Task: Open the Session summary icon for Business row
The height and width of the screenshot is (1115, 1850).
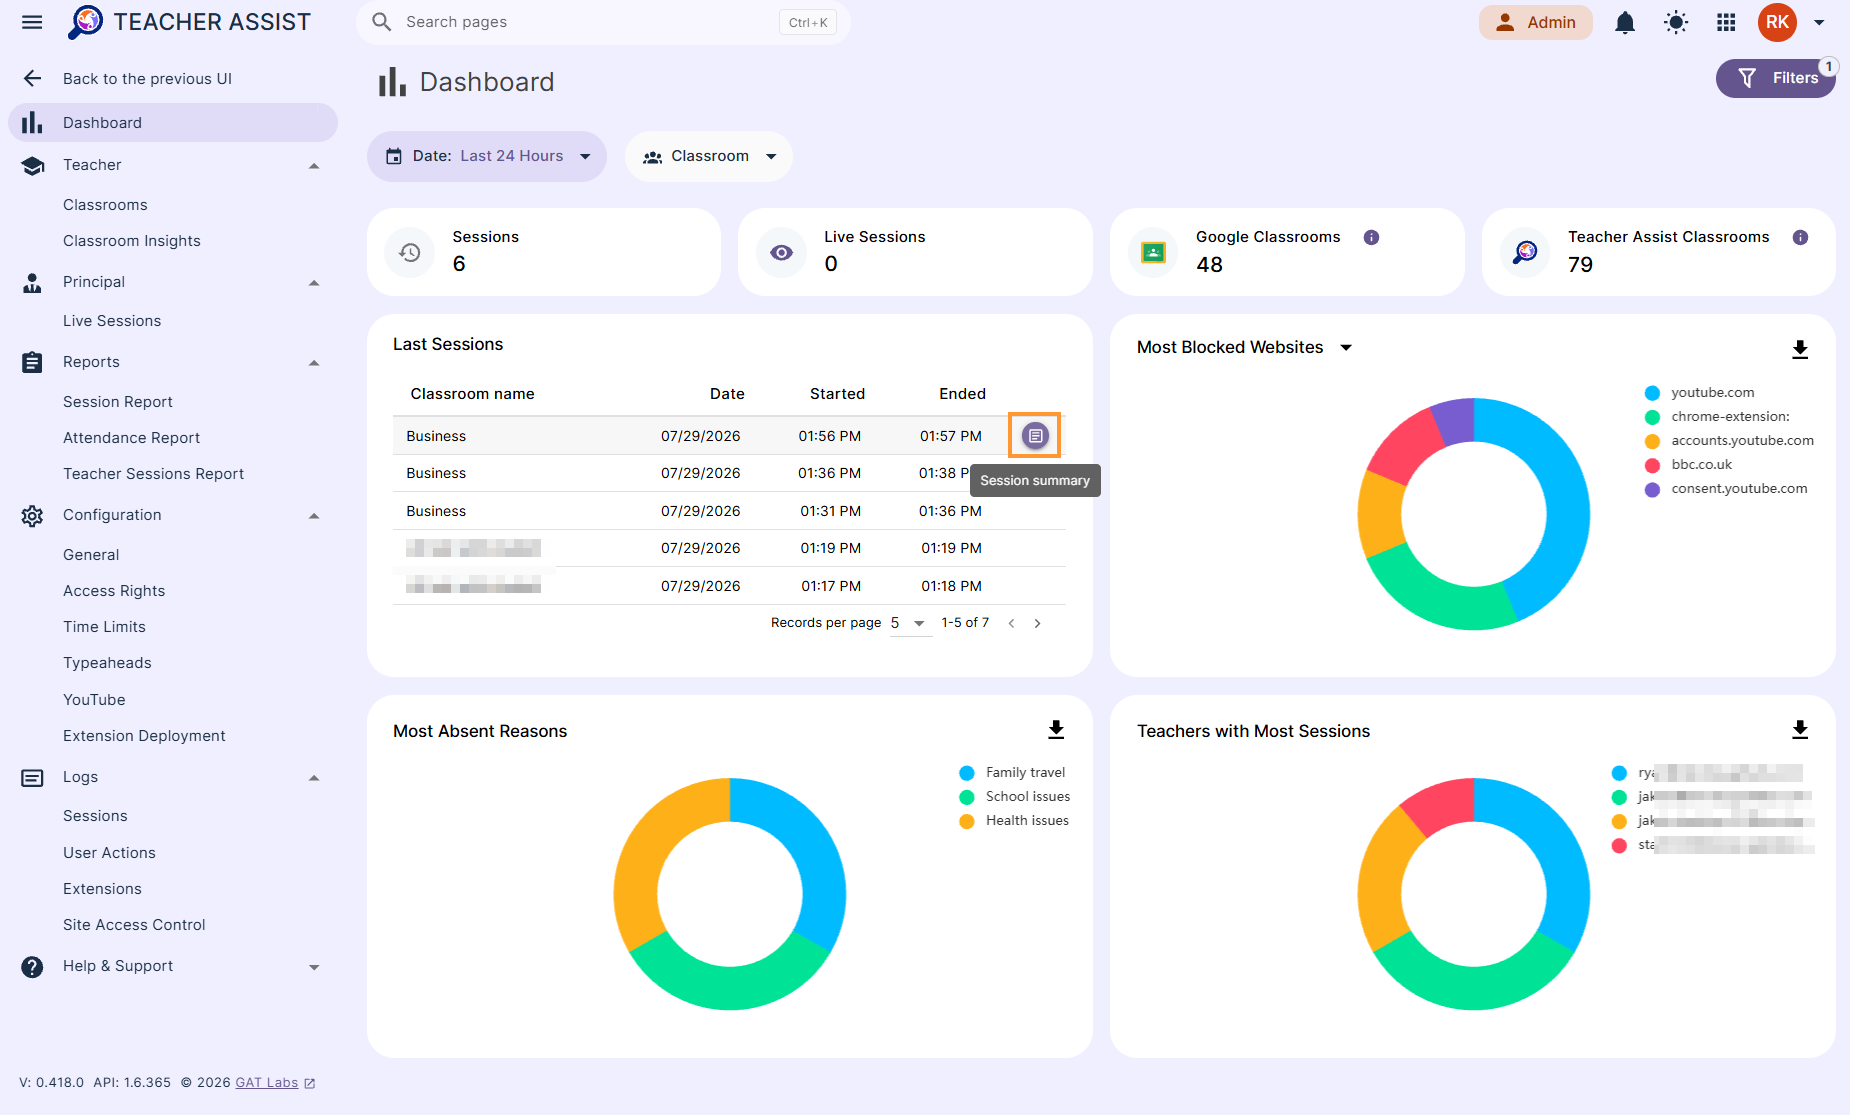Action: (x=1035, y=436)
